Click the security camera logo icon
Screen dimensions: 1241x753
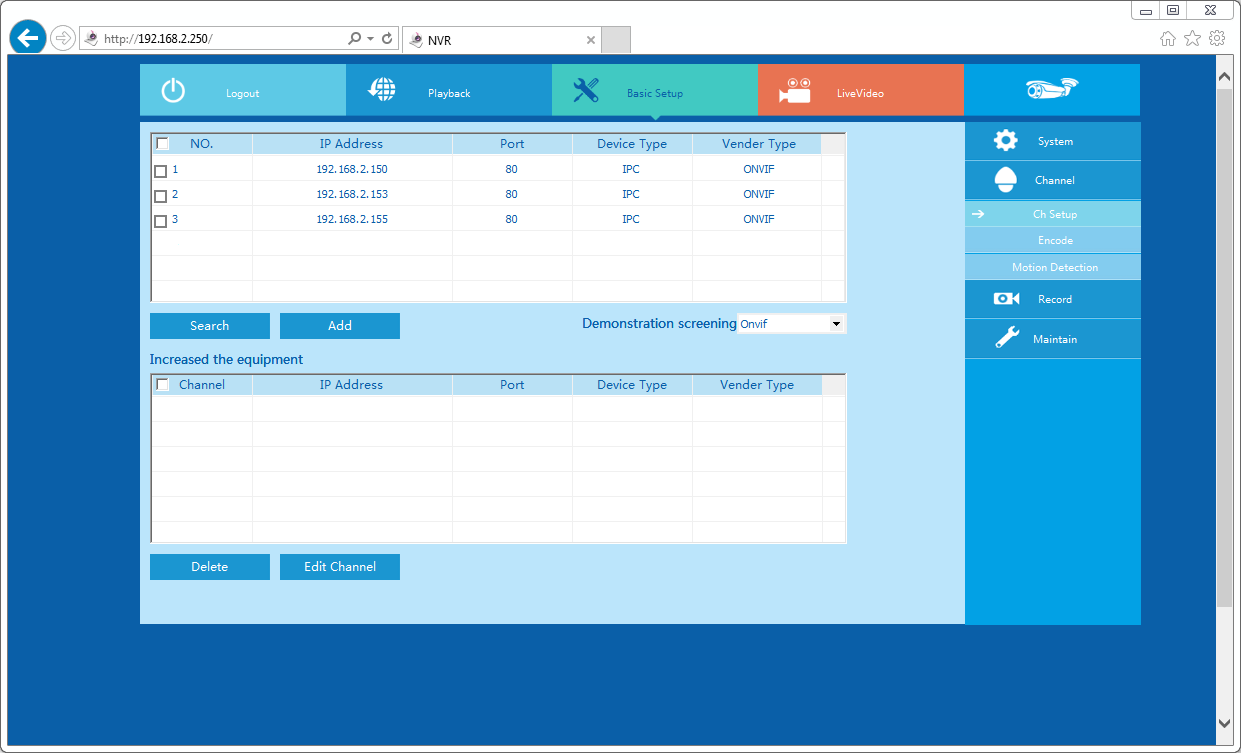click(x=1052, y=88)
